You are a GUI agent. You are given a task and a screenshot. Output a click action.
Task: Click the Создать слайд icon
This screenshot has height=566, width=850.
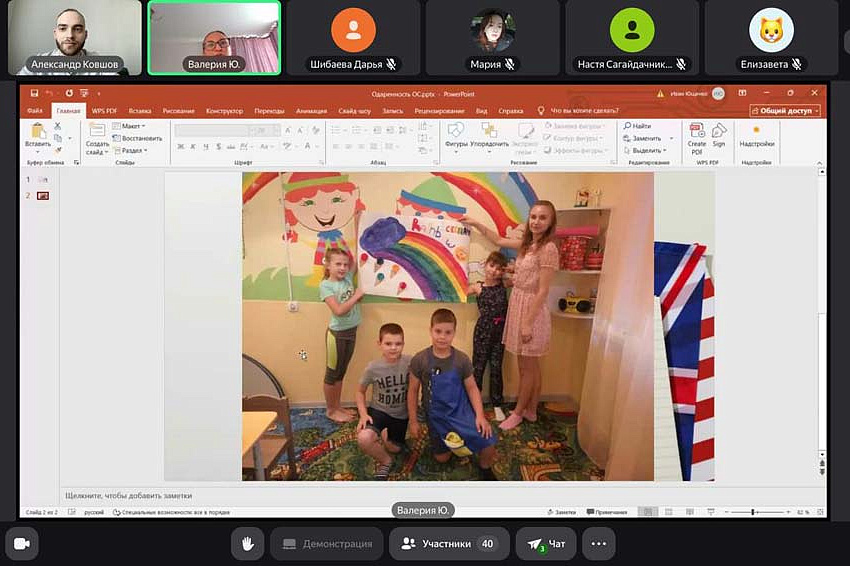97,138
